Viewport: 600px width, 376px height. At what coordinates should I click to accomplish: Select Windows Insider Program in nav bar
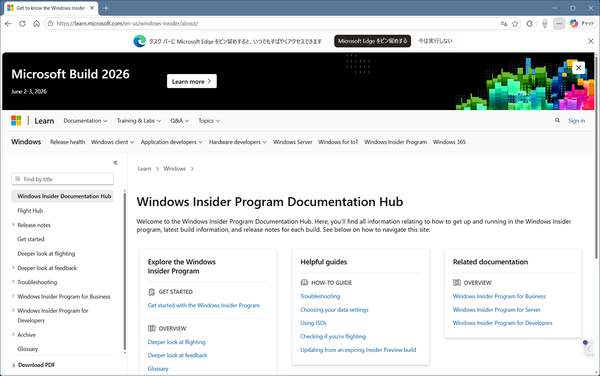point(395,142)
